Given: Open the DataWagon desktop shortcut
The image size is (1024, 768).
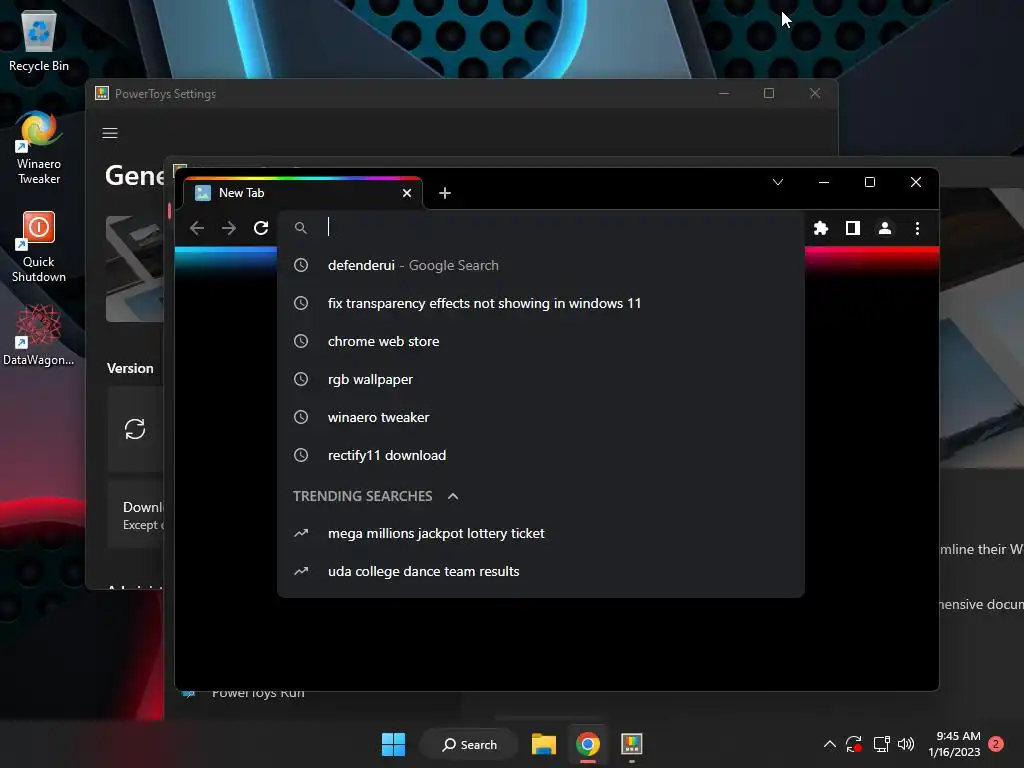Looking at the screenshot, I should pyautogui.click(x=39, y=336).
